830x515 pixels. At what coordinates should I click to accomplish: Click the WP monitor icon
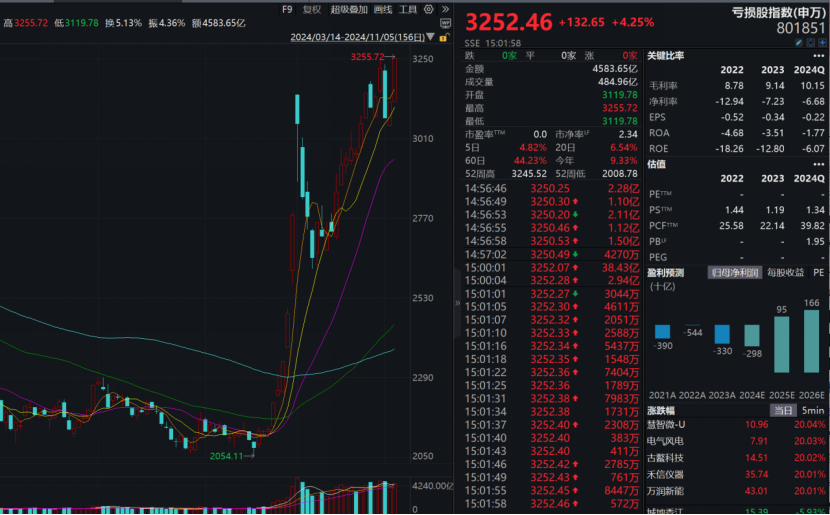pos(446,23)
